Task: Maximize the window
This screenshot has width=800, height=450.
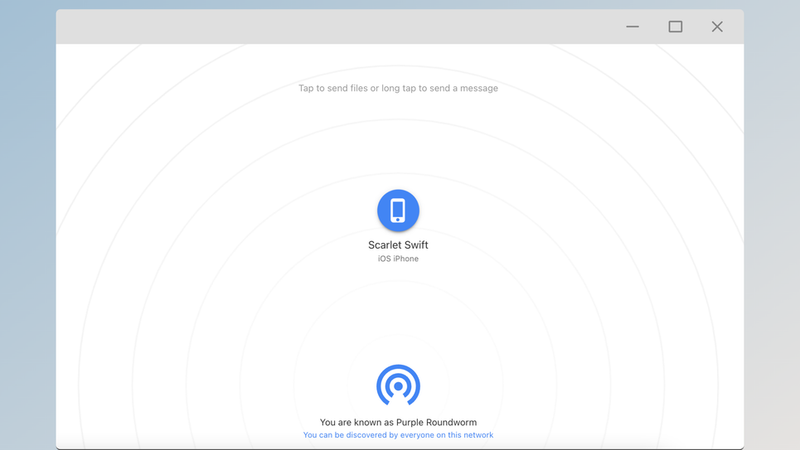Action: point(676,27)
